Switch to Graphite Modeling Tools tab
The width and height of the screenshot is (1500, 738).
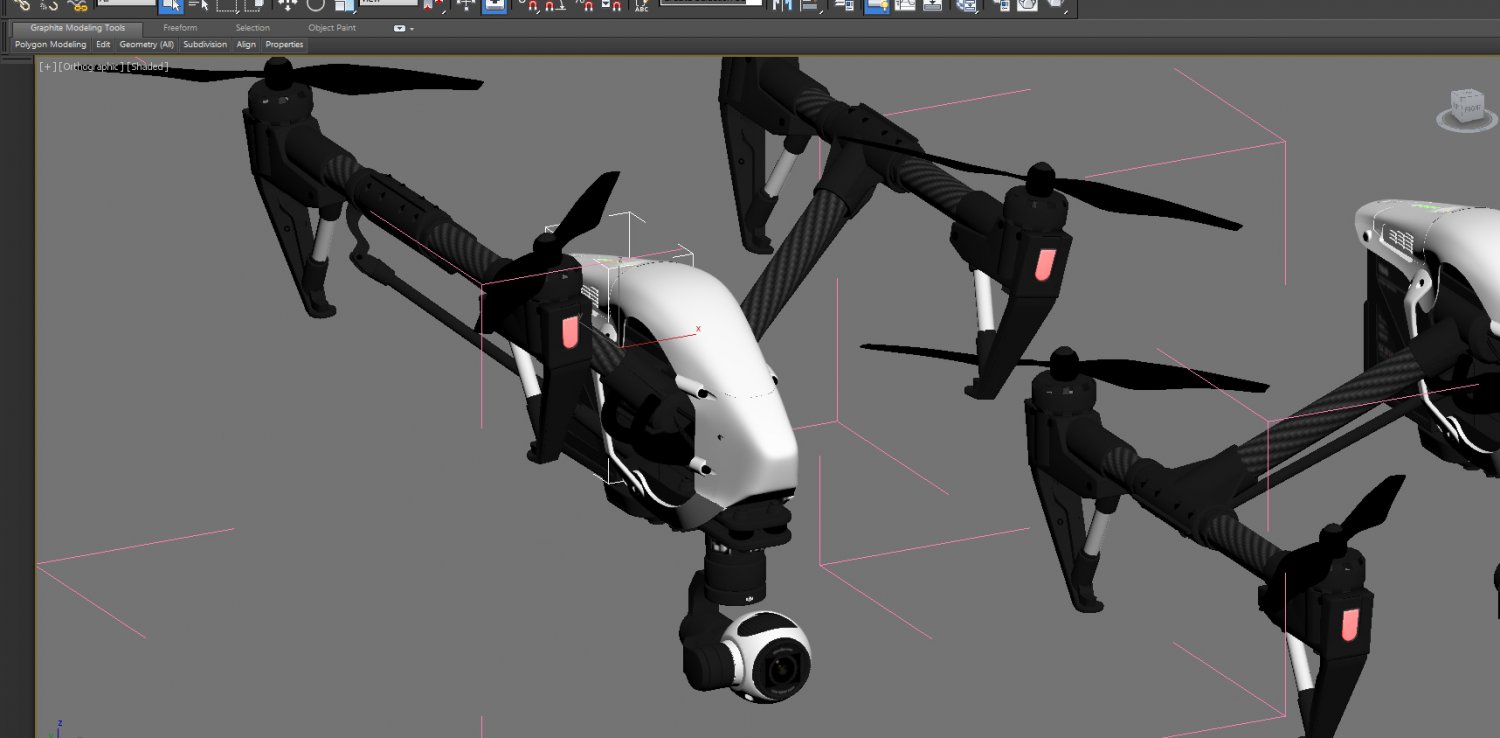pos(77,28)
